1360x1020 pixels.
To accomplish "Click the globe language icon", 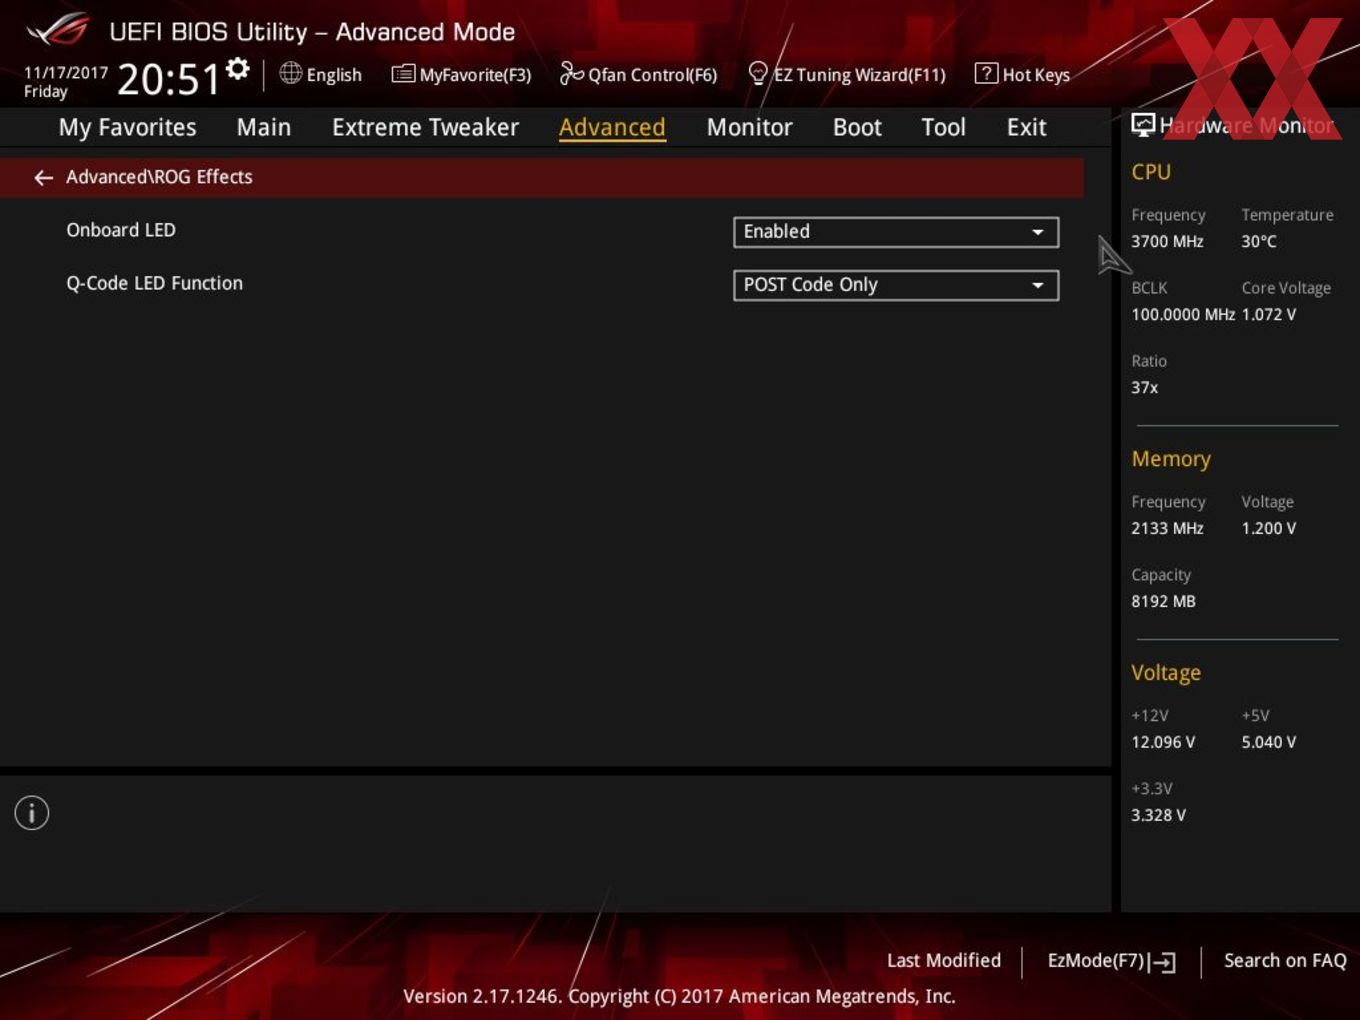I will (x=290, y=73).
